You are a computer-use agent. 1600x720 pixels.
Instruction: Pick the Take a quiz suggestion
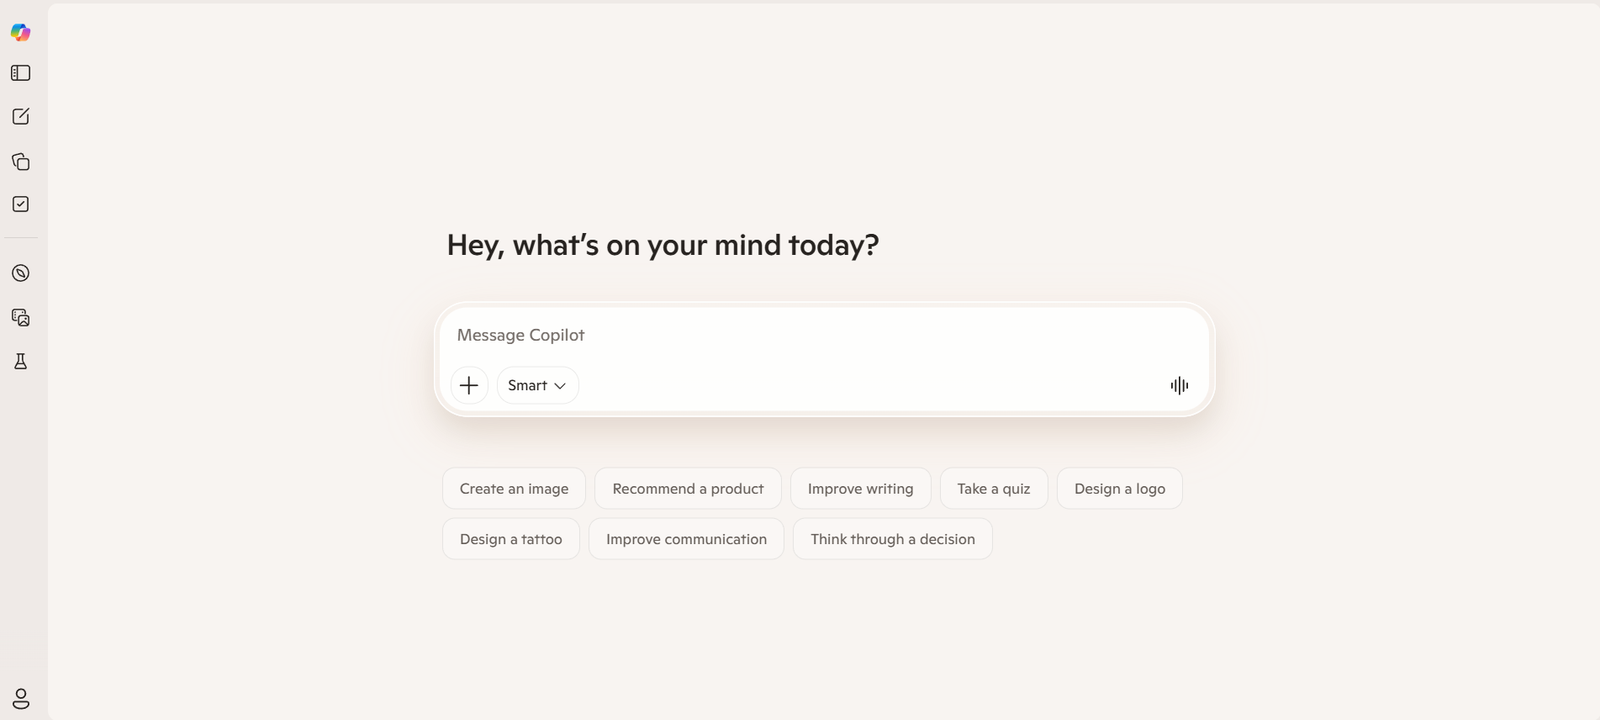[993, 489]
